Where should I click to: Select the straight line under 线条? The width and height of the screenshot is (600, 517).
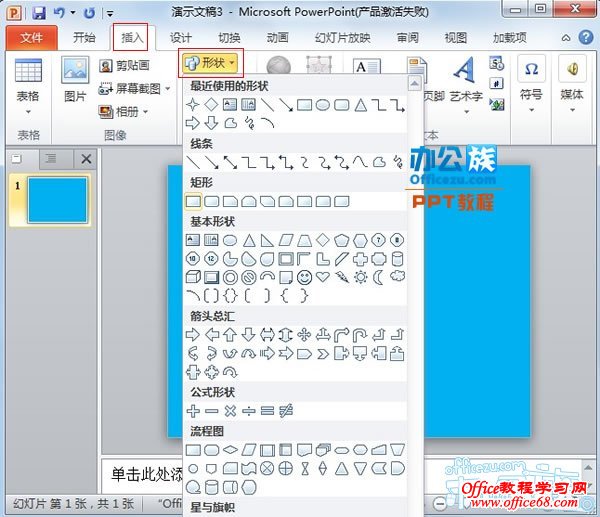tap(193, 163)
